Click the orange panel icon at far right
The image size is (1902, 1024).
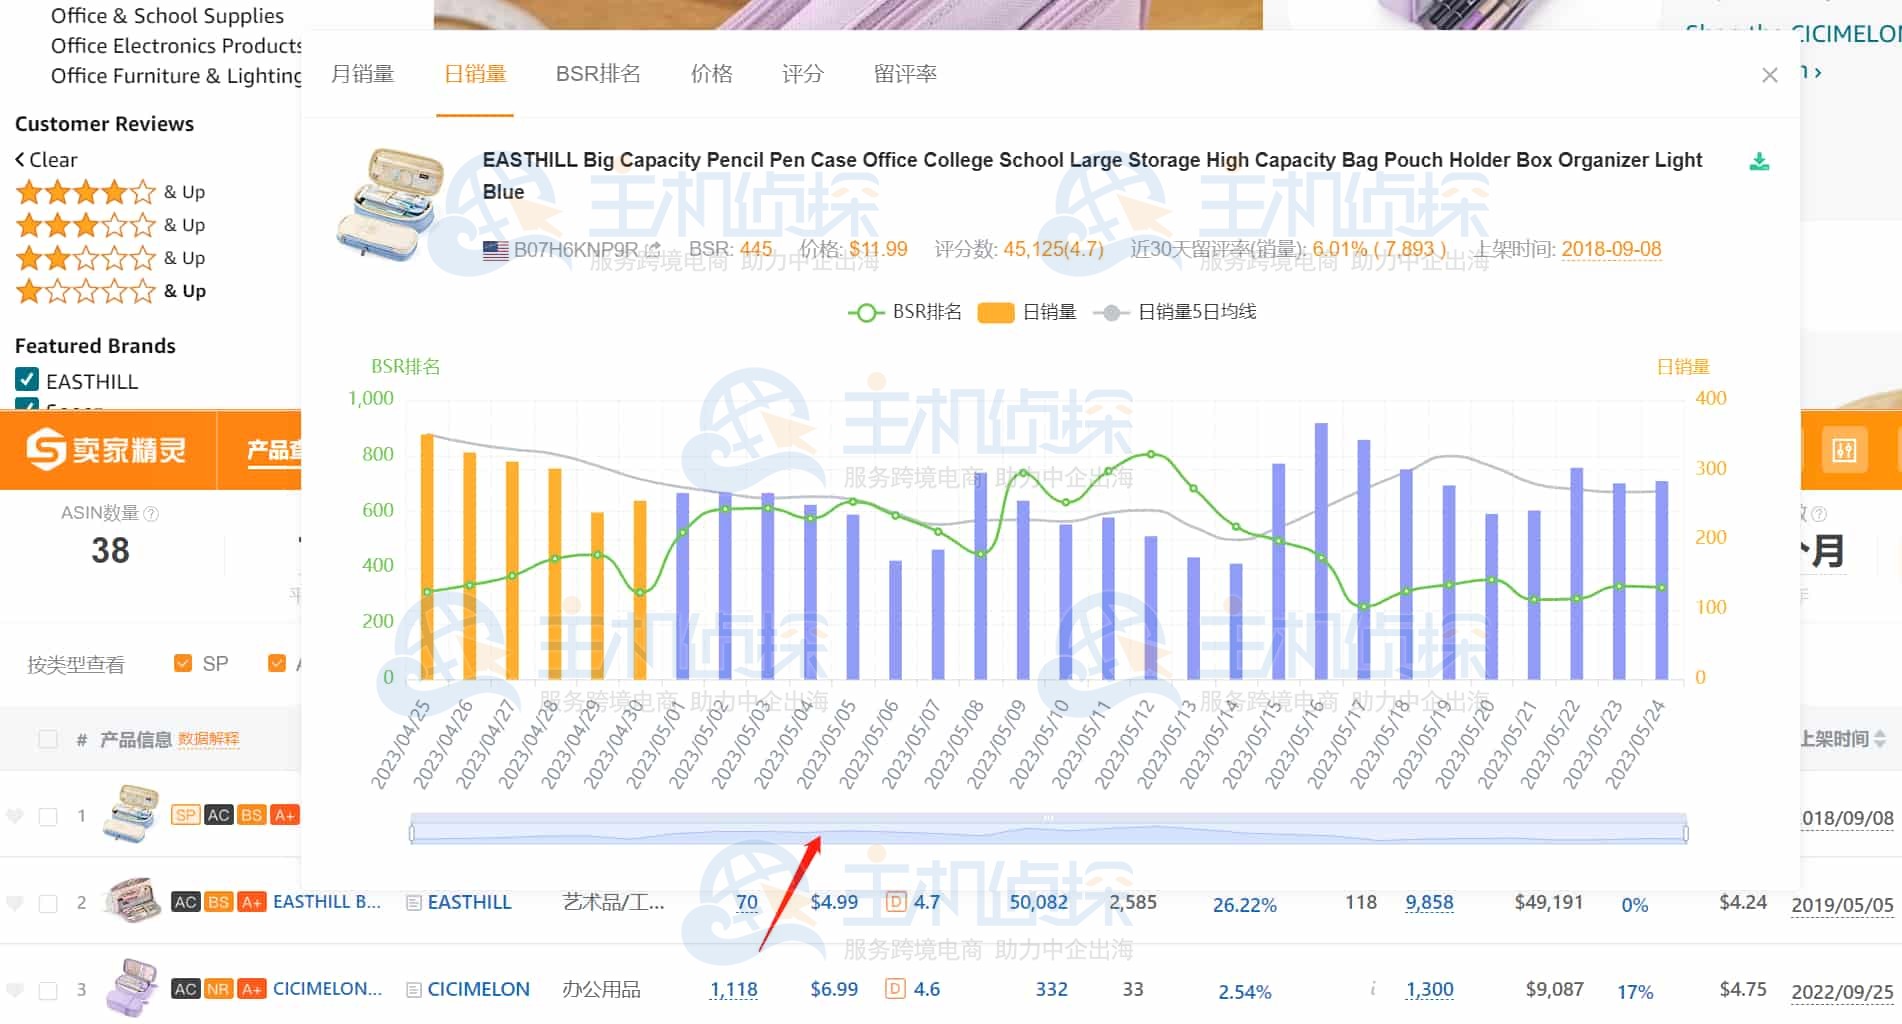1844,450
